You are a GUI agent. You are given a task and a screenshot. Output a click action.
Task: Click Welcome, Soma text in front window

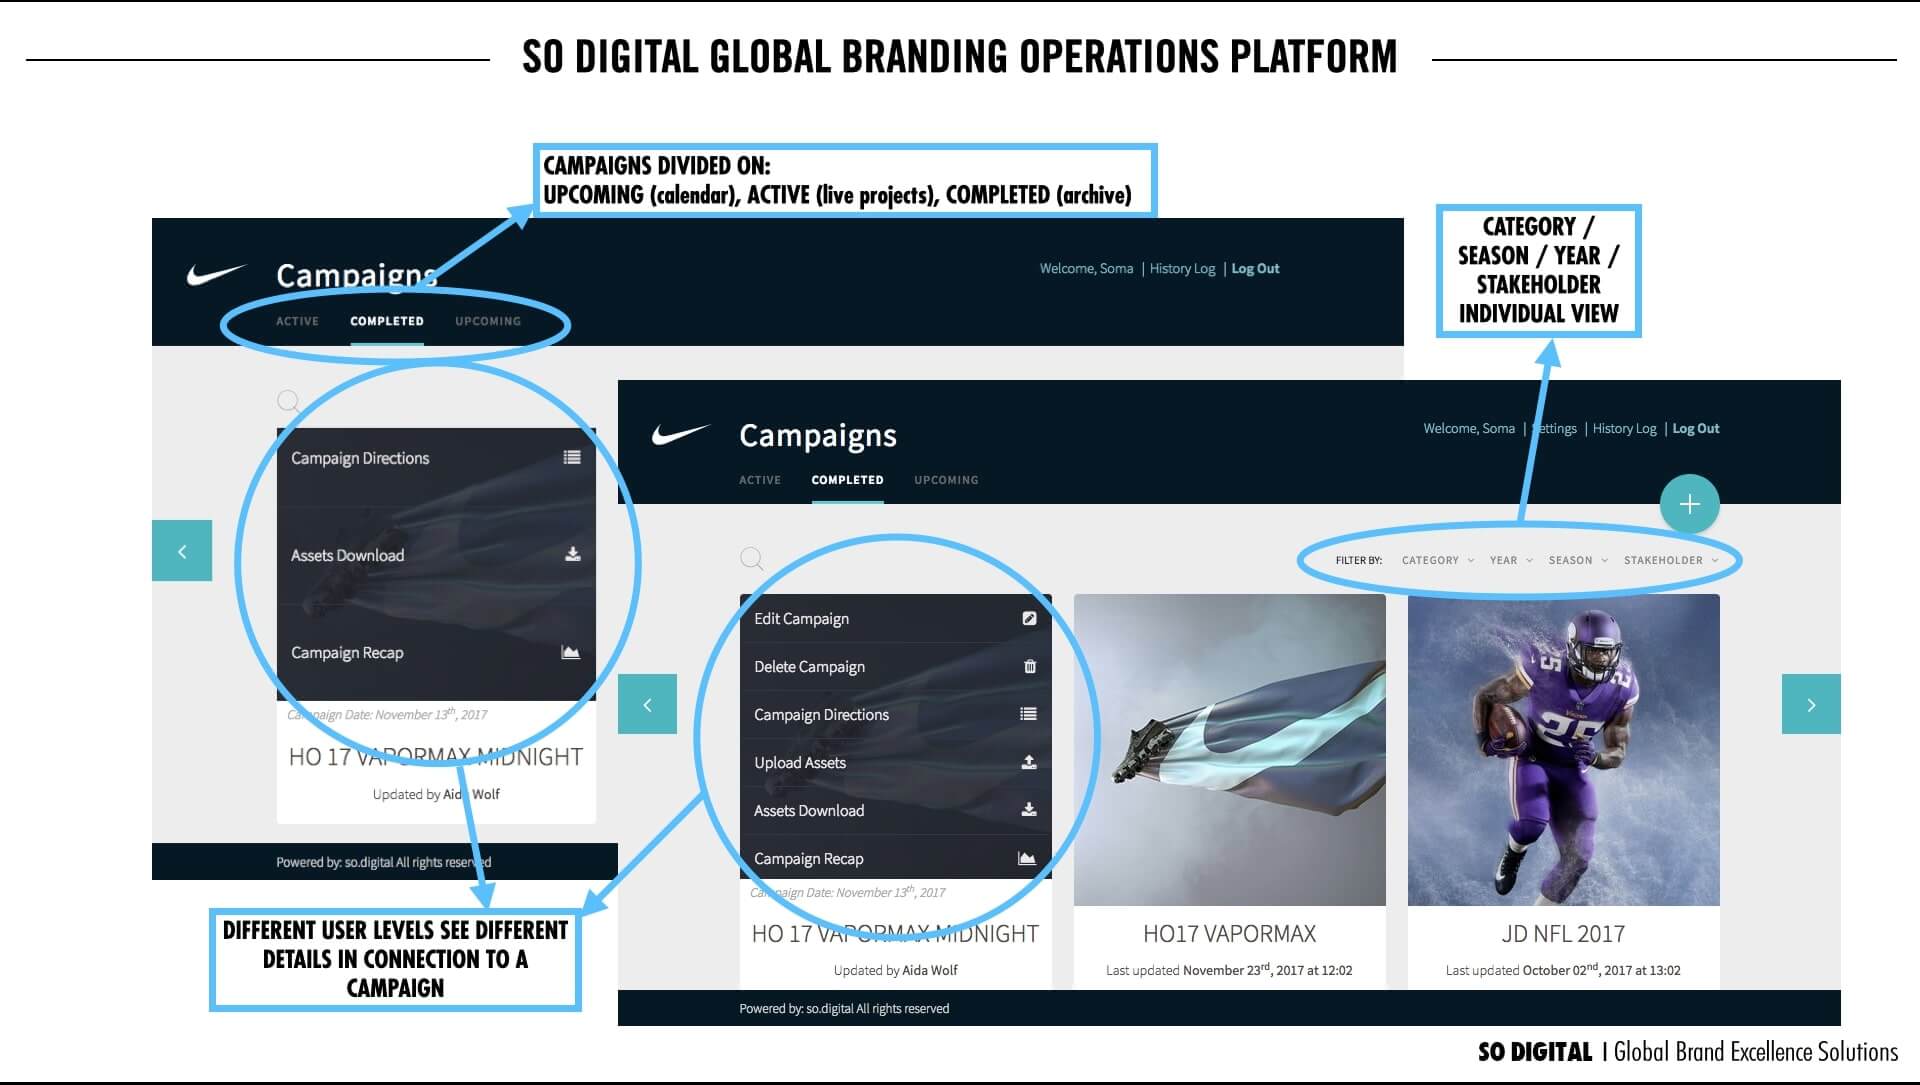[1469, 428]
